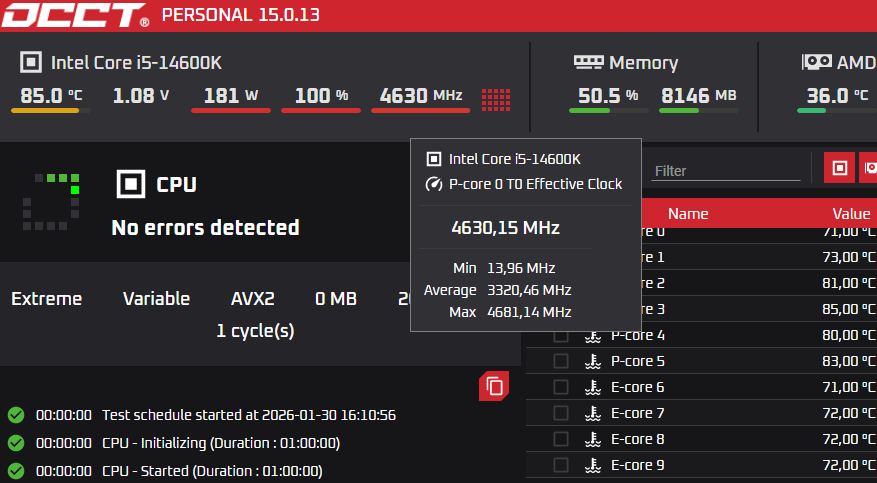Check the E-core 9 row checkbox
The width and height of the screenshot is (877, 483).
561,465
